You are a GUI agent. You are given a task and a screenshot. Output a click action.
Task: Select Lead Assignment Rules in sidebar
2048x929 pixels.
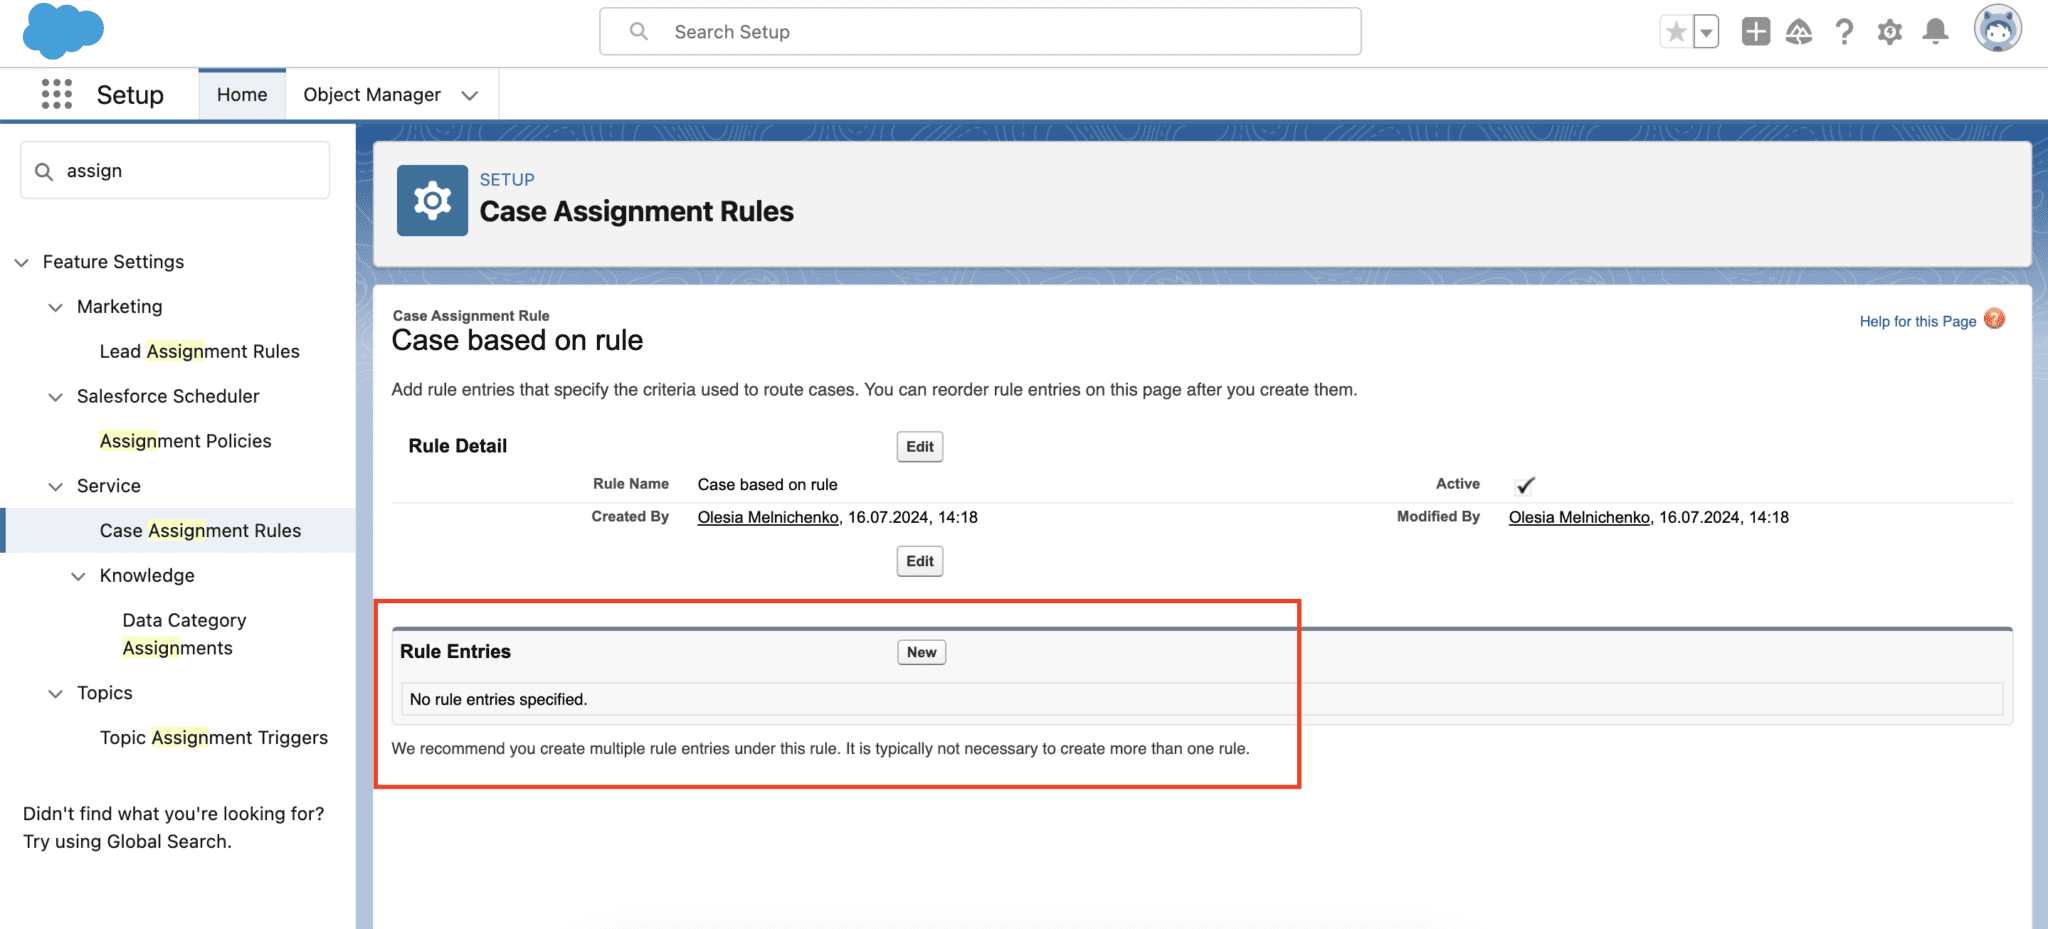pos(199,351)
